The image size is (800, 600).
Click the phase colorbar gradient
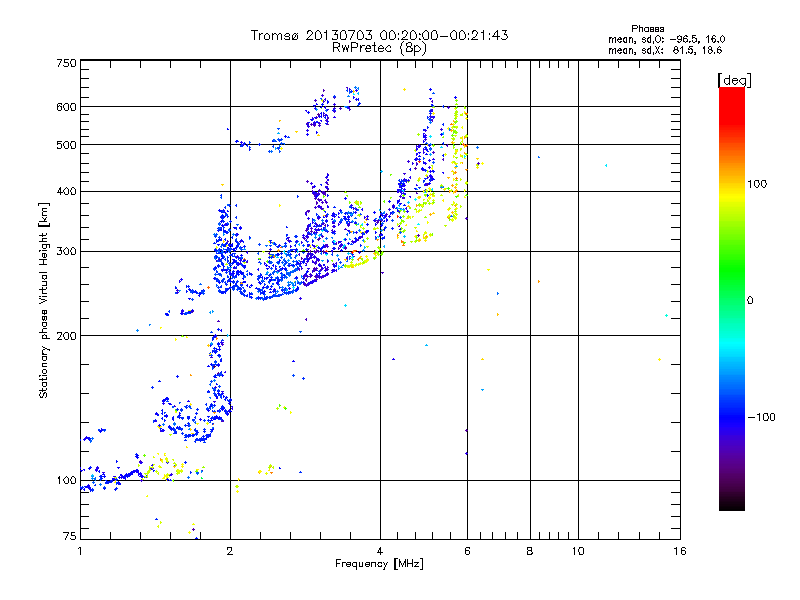[732, 299]
